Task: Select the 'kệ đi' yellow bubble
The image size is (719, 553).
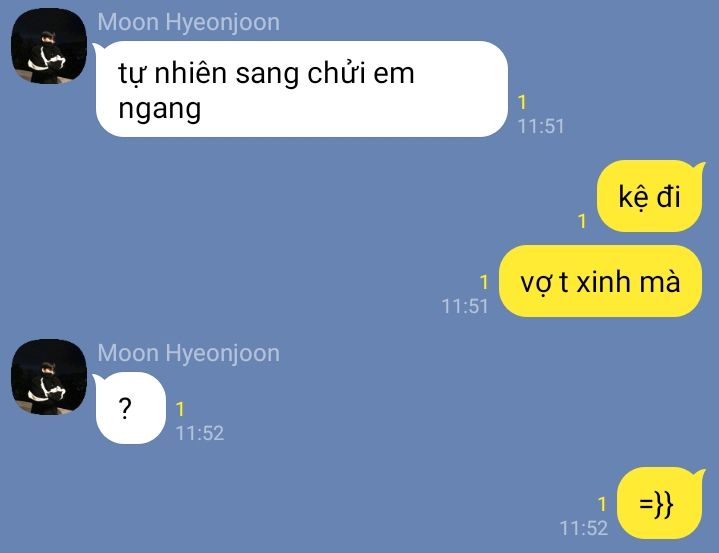Action: 650,196
